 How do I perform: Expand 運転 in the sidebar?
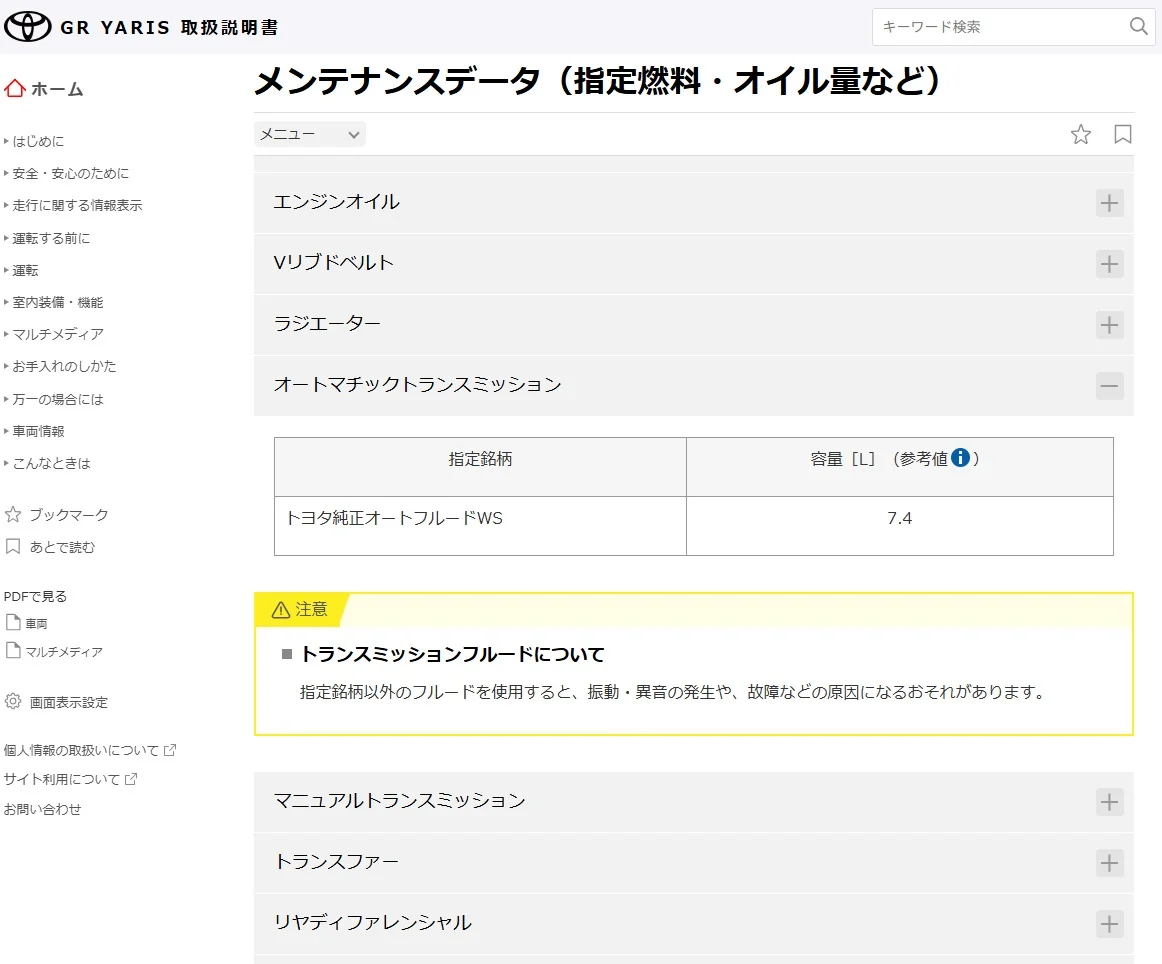coord(21,270)
